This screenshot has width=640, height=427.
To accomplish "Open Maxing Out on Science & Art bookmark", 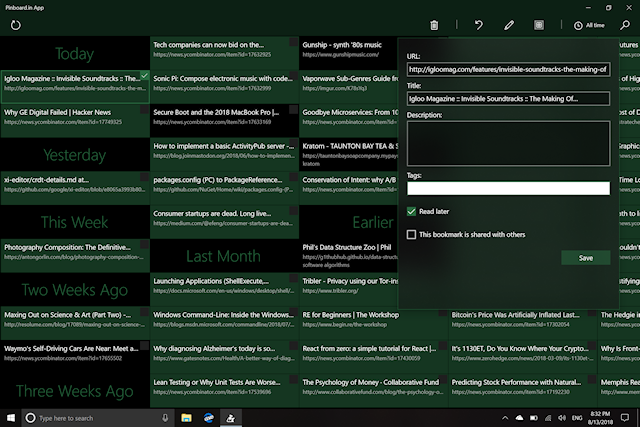I will click(x=75, y=323).
